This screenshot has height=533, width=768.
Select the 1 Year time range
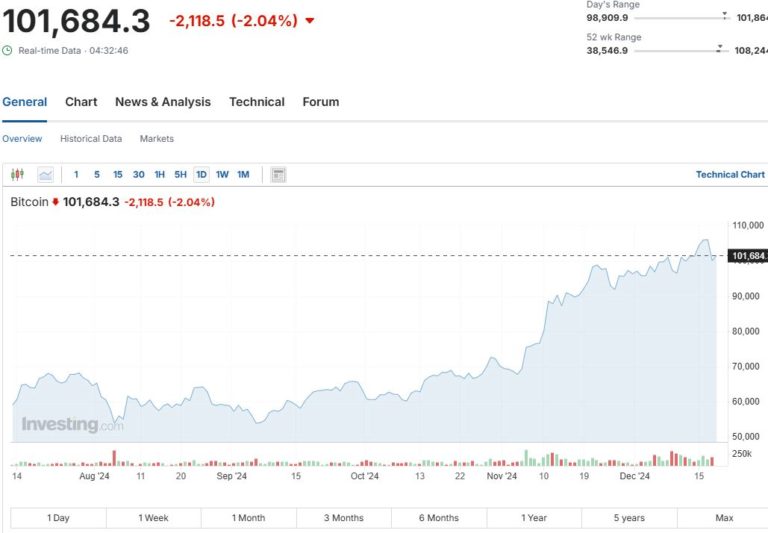tap(534, 518)
